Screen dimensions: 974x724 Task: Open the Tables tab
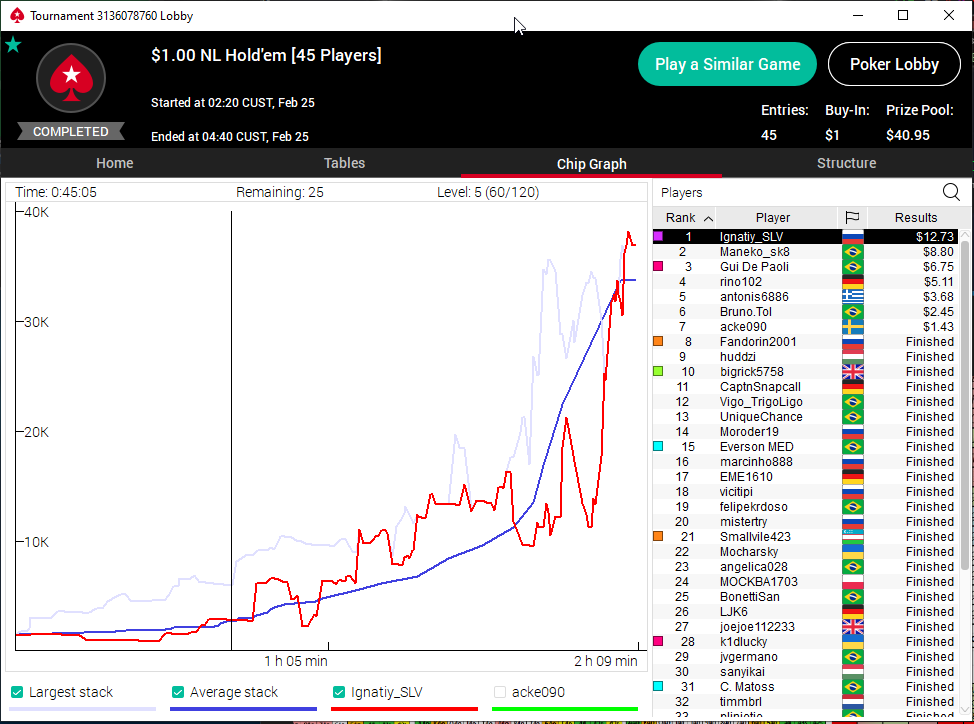[344, 163]
